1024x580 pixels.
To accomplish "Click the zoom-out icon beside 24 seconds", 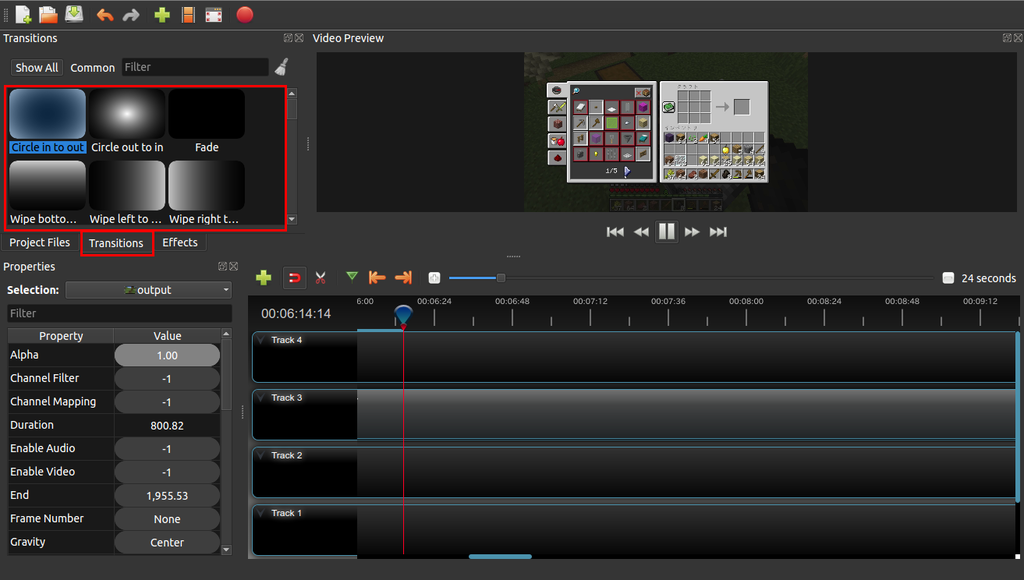I will click(948, 278).
